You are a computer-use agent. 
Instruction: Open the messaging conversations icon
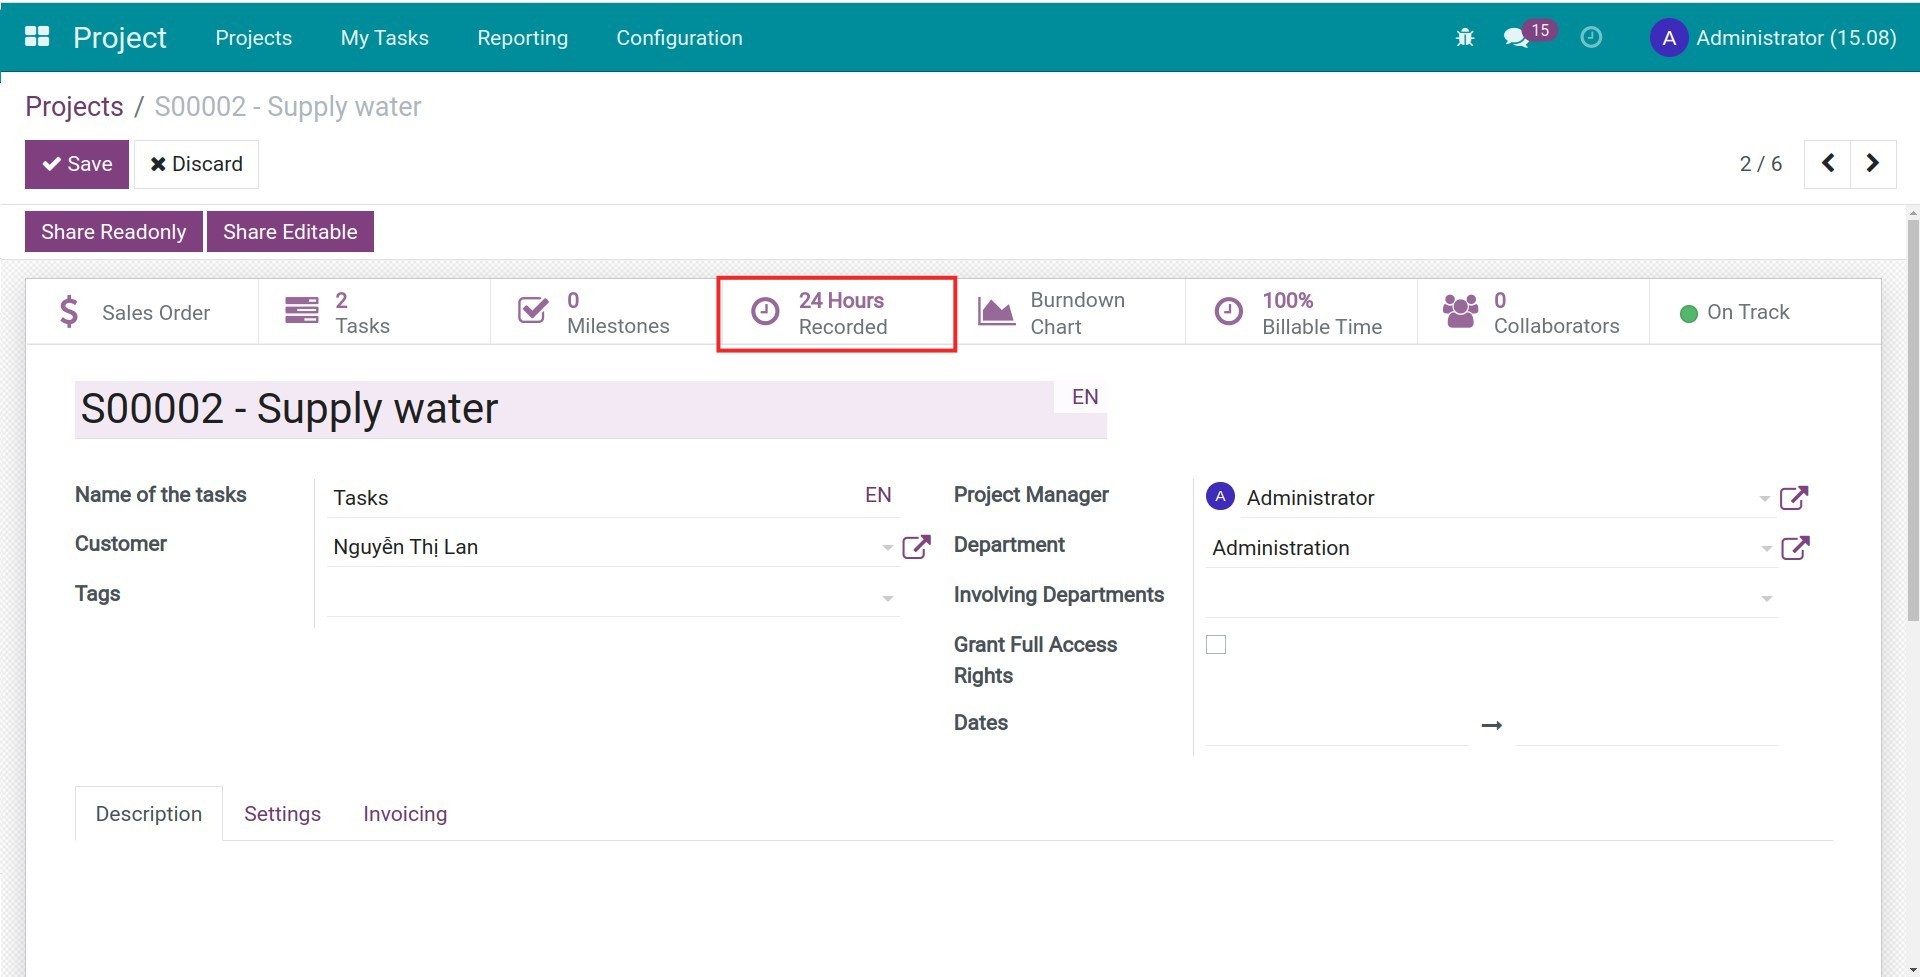1517,38
